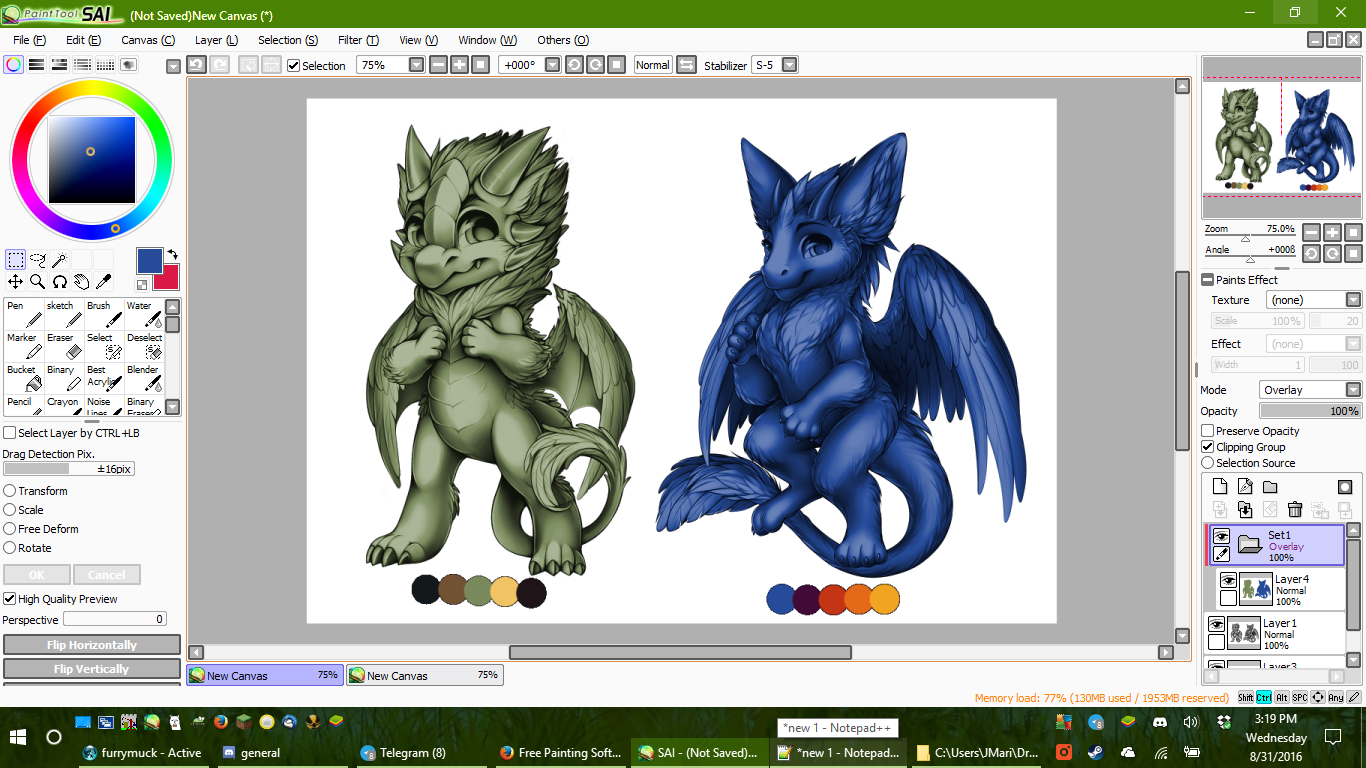The width and height of the screenshot is (1366, 768).
Task: Click the red background color swatch
Action: click(x=169, y=281)
